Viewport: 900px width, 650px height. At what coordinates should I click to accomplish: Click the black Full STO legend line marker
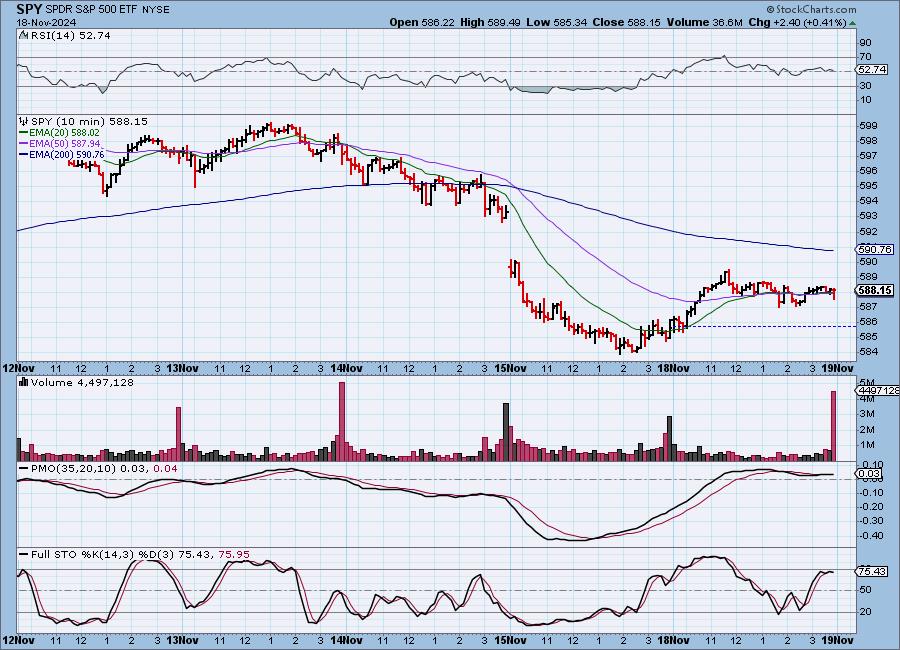tap(24, 555)
